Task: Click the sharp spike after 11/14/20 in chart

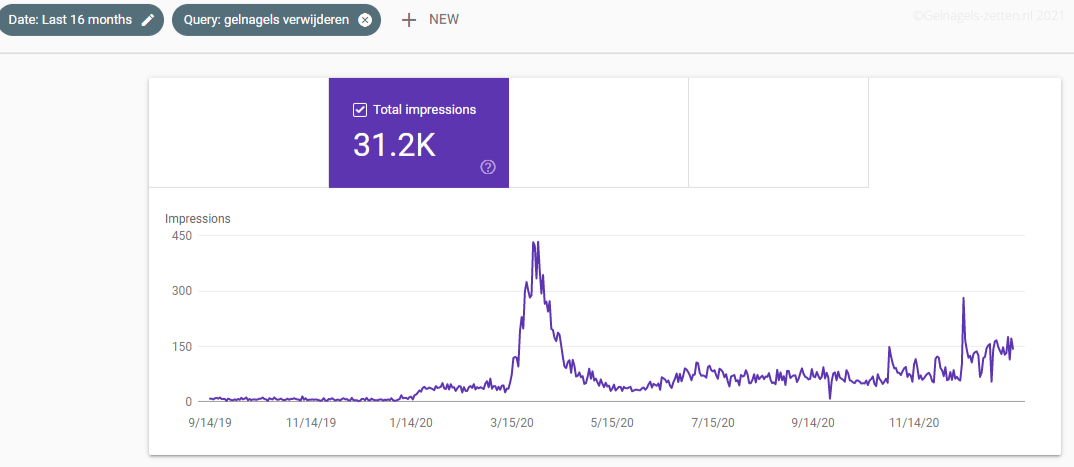Action: click(963, 299)
